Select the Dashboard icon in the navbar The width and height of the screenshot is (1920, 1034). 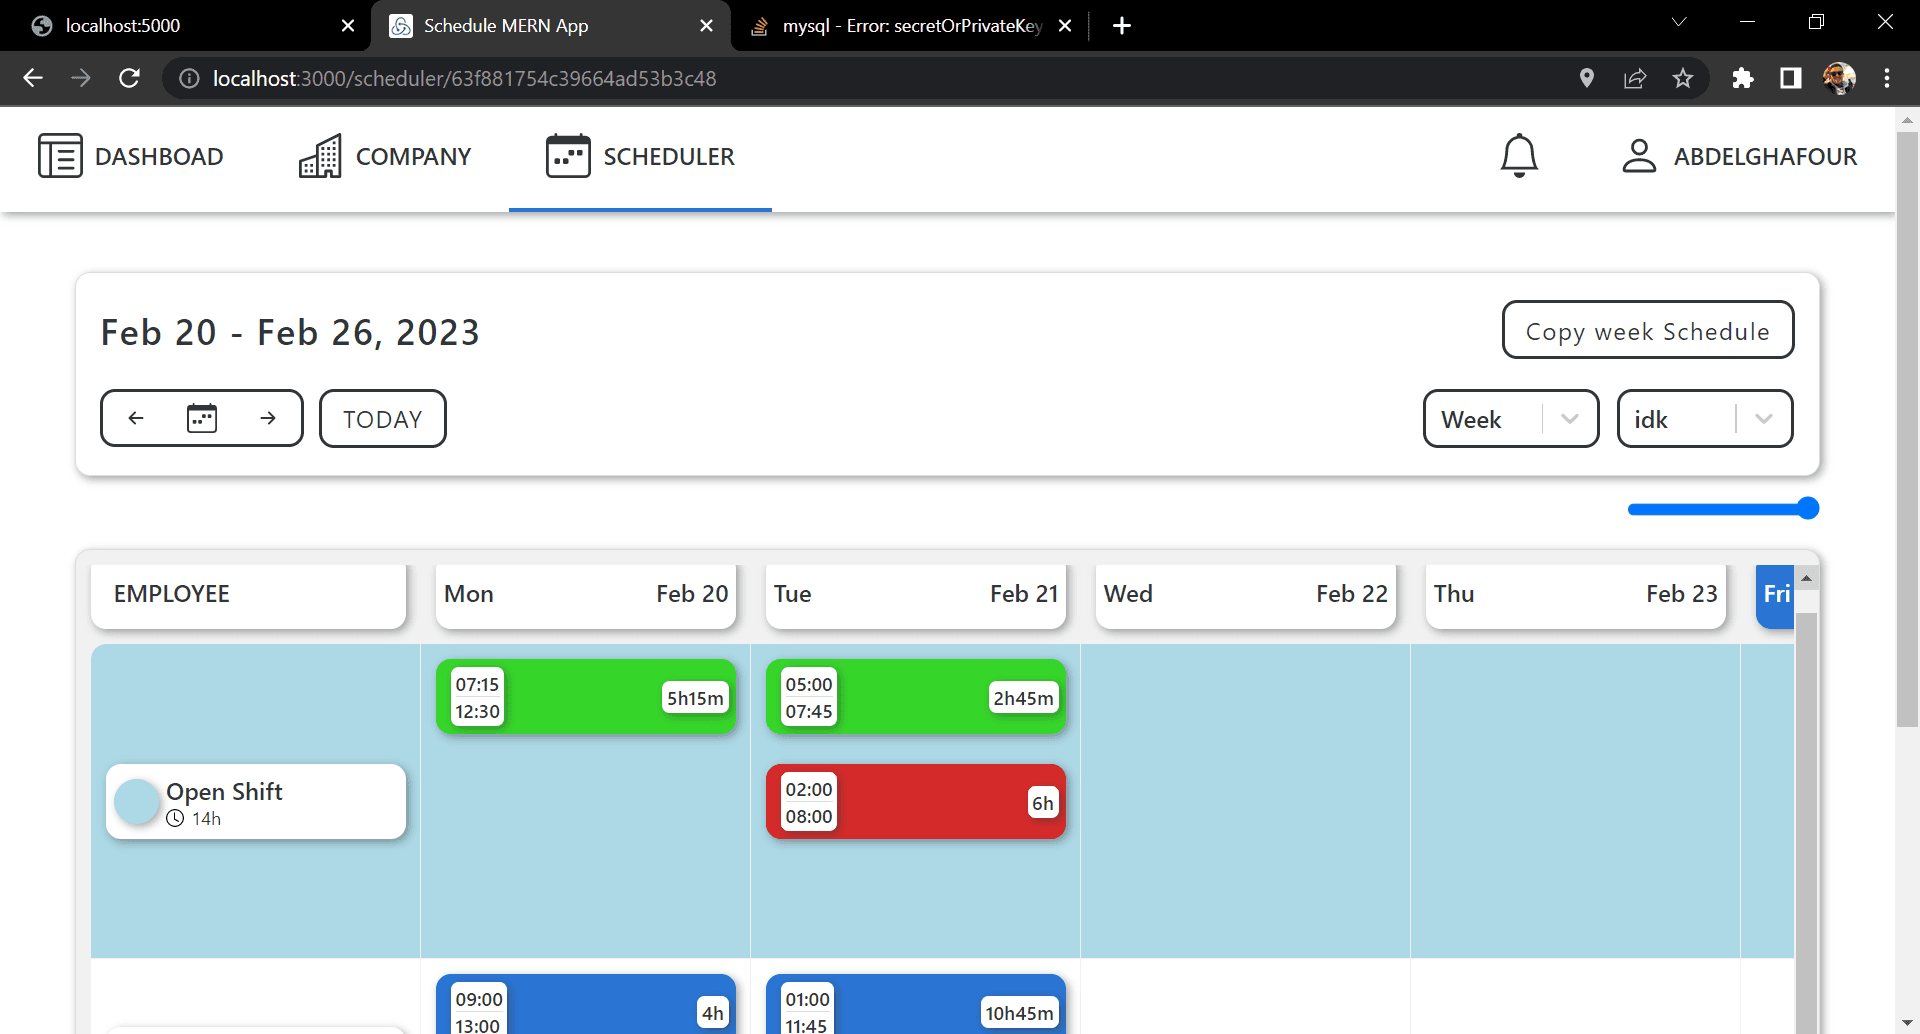click(60, 155)
